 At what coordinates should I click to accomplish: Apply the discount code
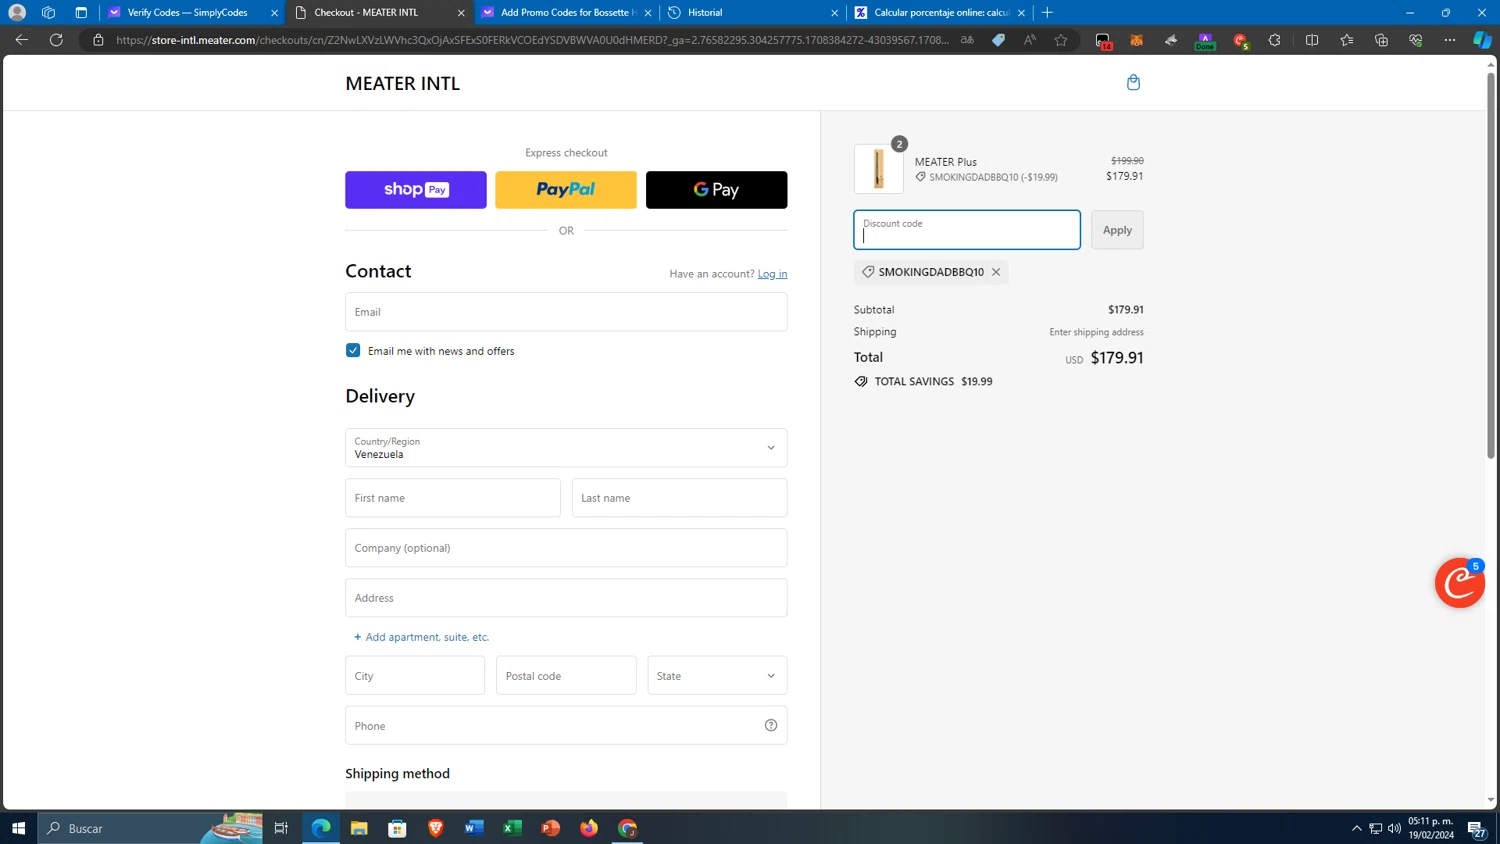pos(1117,230)
